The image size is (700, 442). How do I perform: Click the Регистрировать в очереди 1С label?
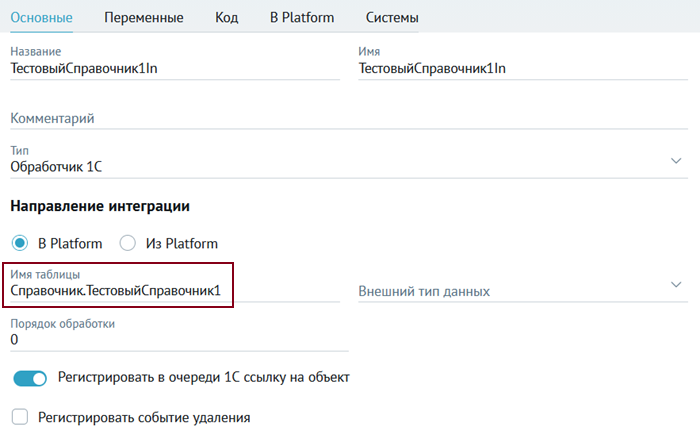[x=204, y=377]
